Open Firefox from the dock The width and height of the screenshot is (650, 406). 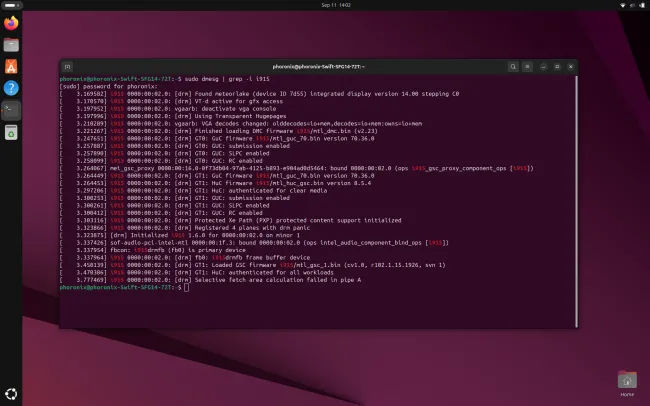pos(11,23)
